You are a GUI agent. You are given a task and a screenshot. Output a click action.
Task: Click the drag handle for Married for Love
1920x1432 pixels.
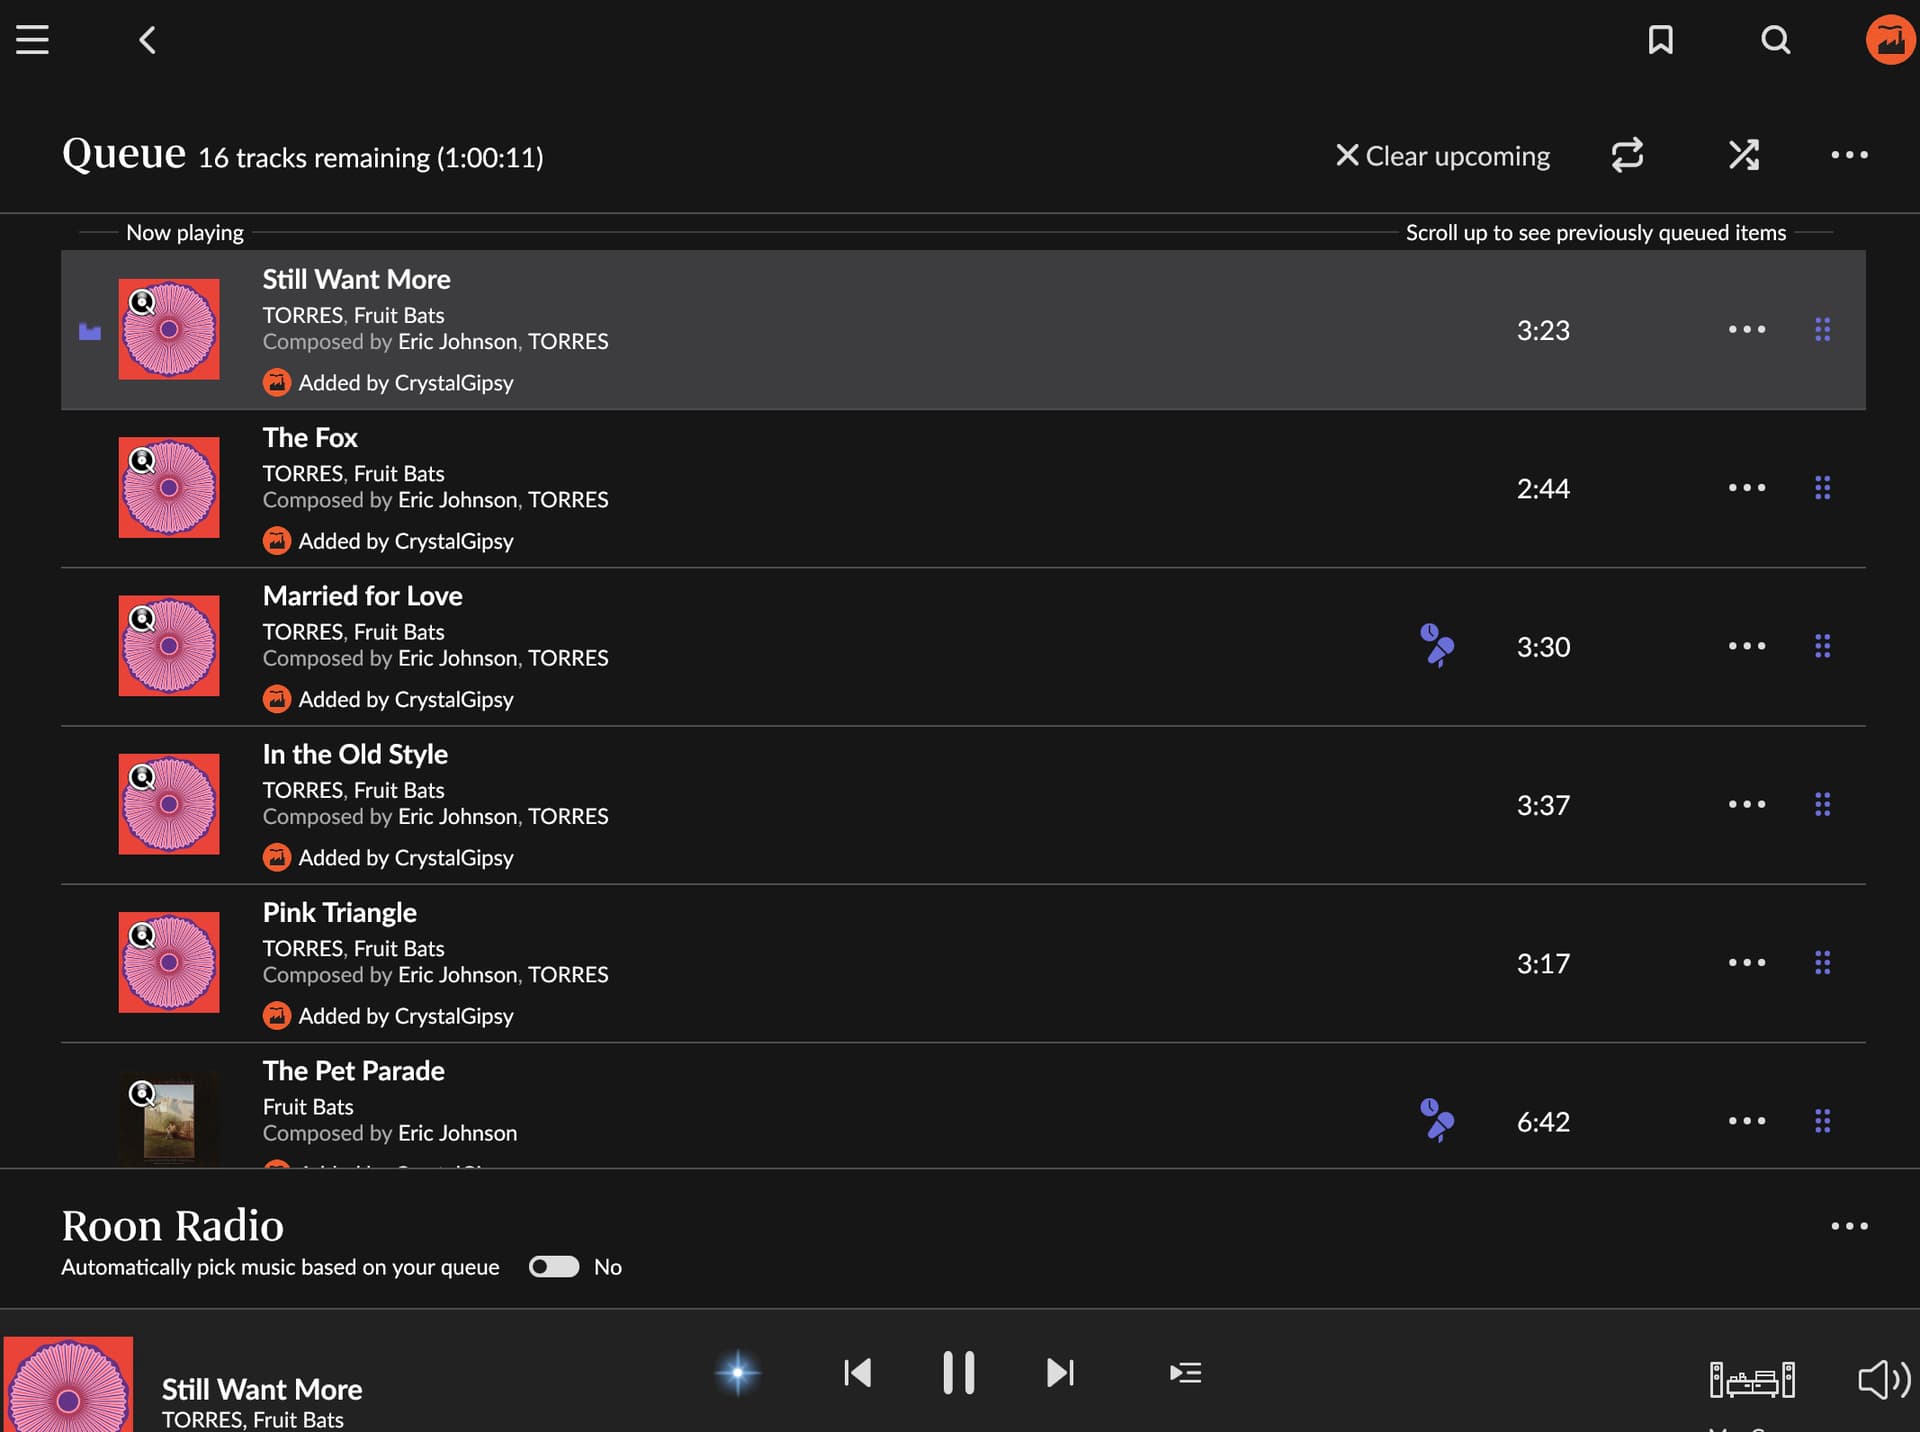point(1822,646)
